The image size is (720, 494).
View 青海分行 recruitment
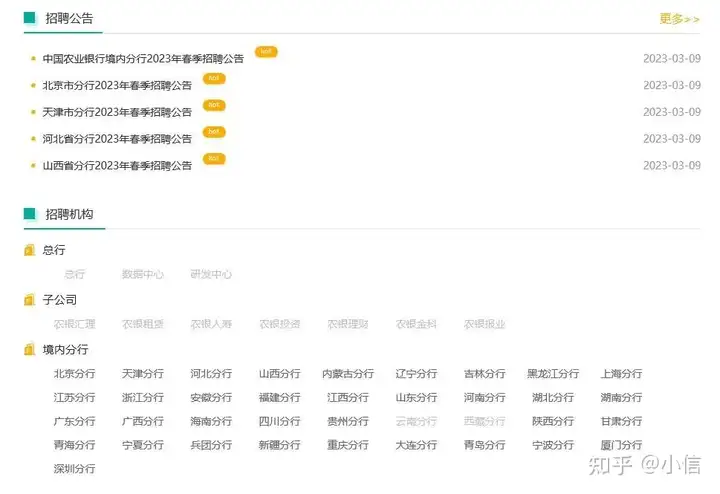coord(74,445)
